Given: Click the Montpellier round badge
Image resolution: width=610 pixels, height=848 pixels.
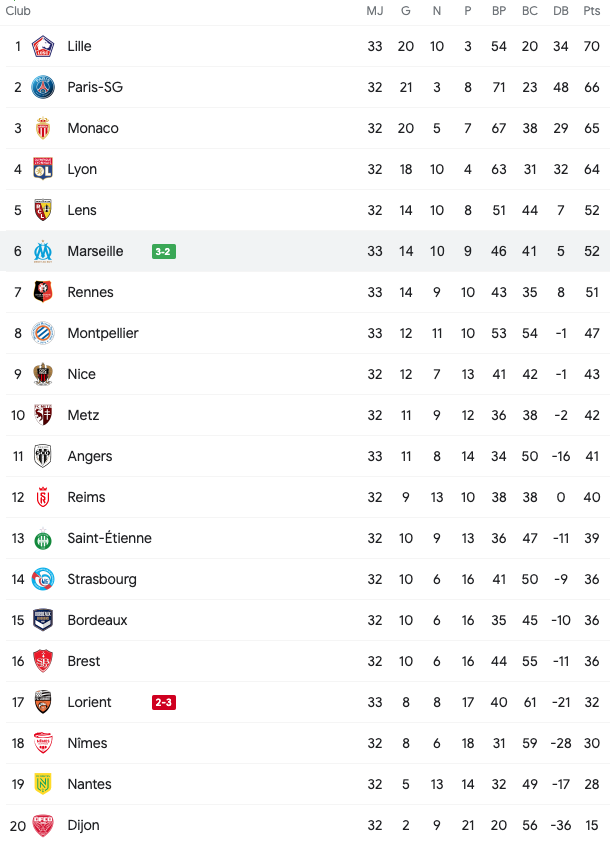Looking at the screenshot, I should click(x=43, y=333).
